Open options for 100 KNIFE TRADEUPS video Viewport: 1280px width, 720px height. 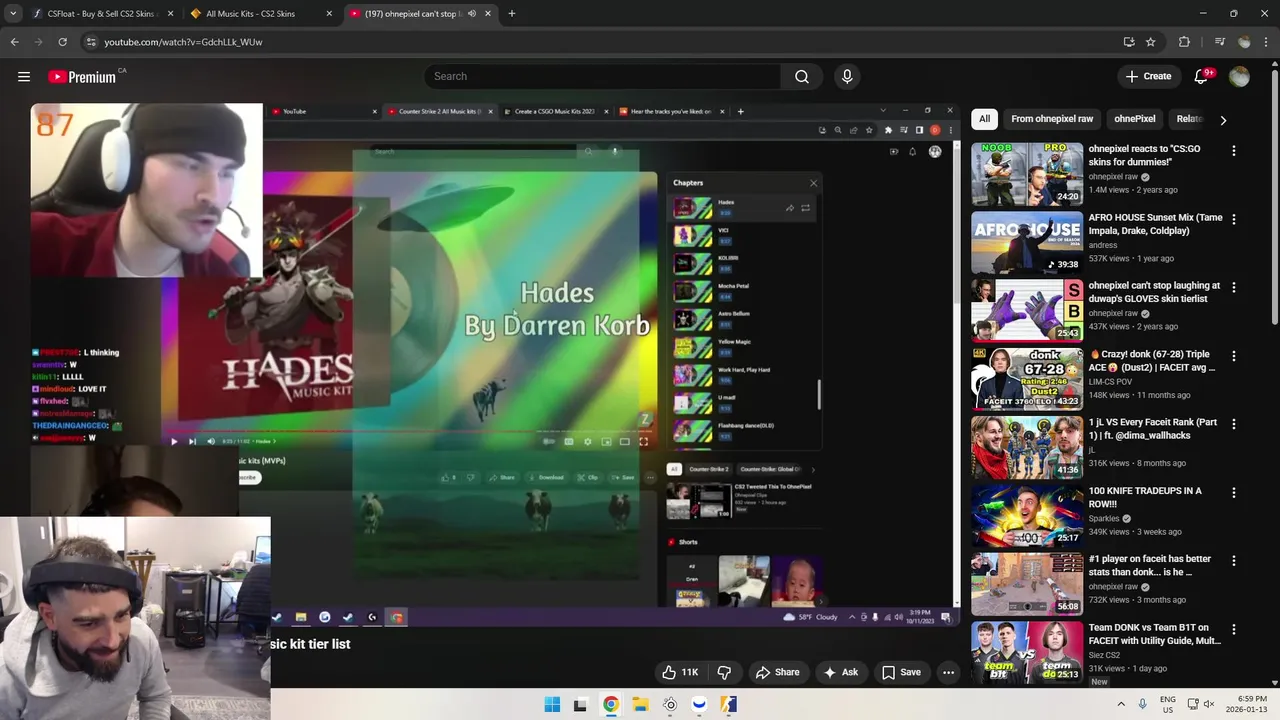pyautogui.click(x=1233, y=492)
